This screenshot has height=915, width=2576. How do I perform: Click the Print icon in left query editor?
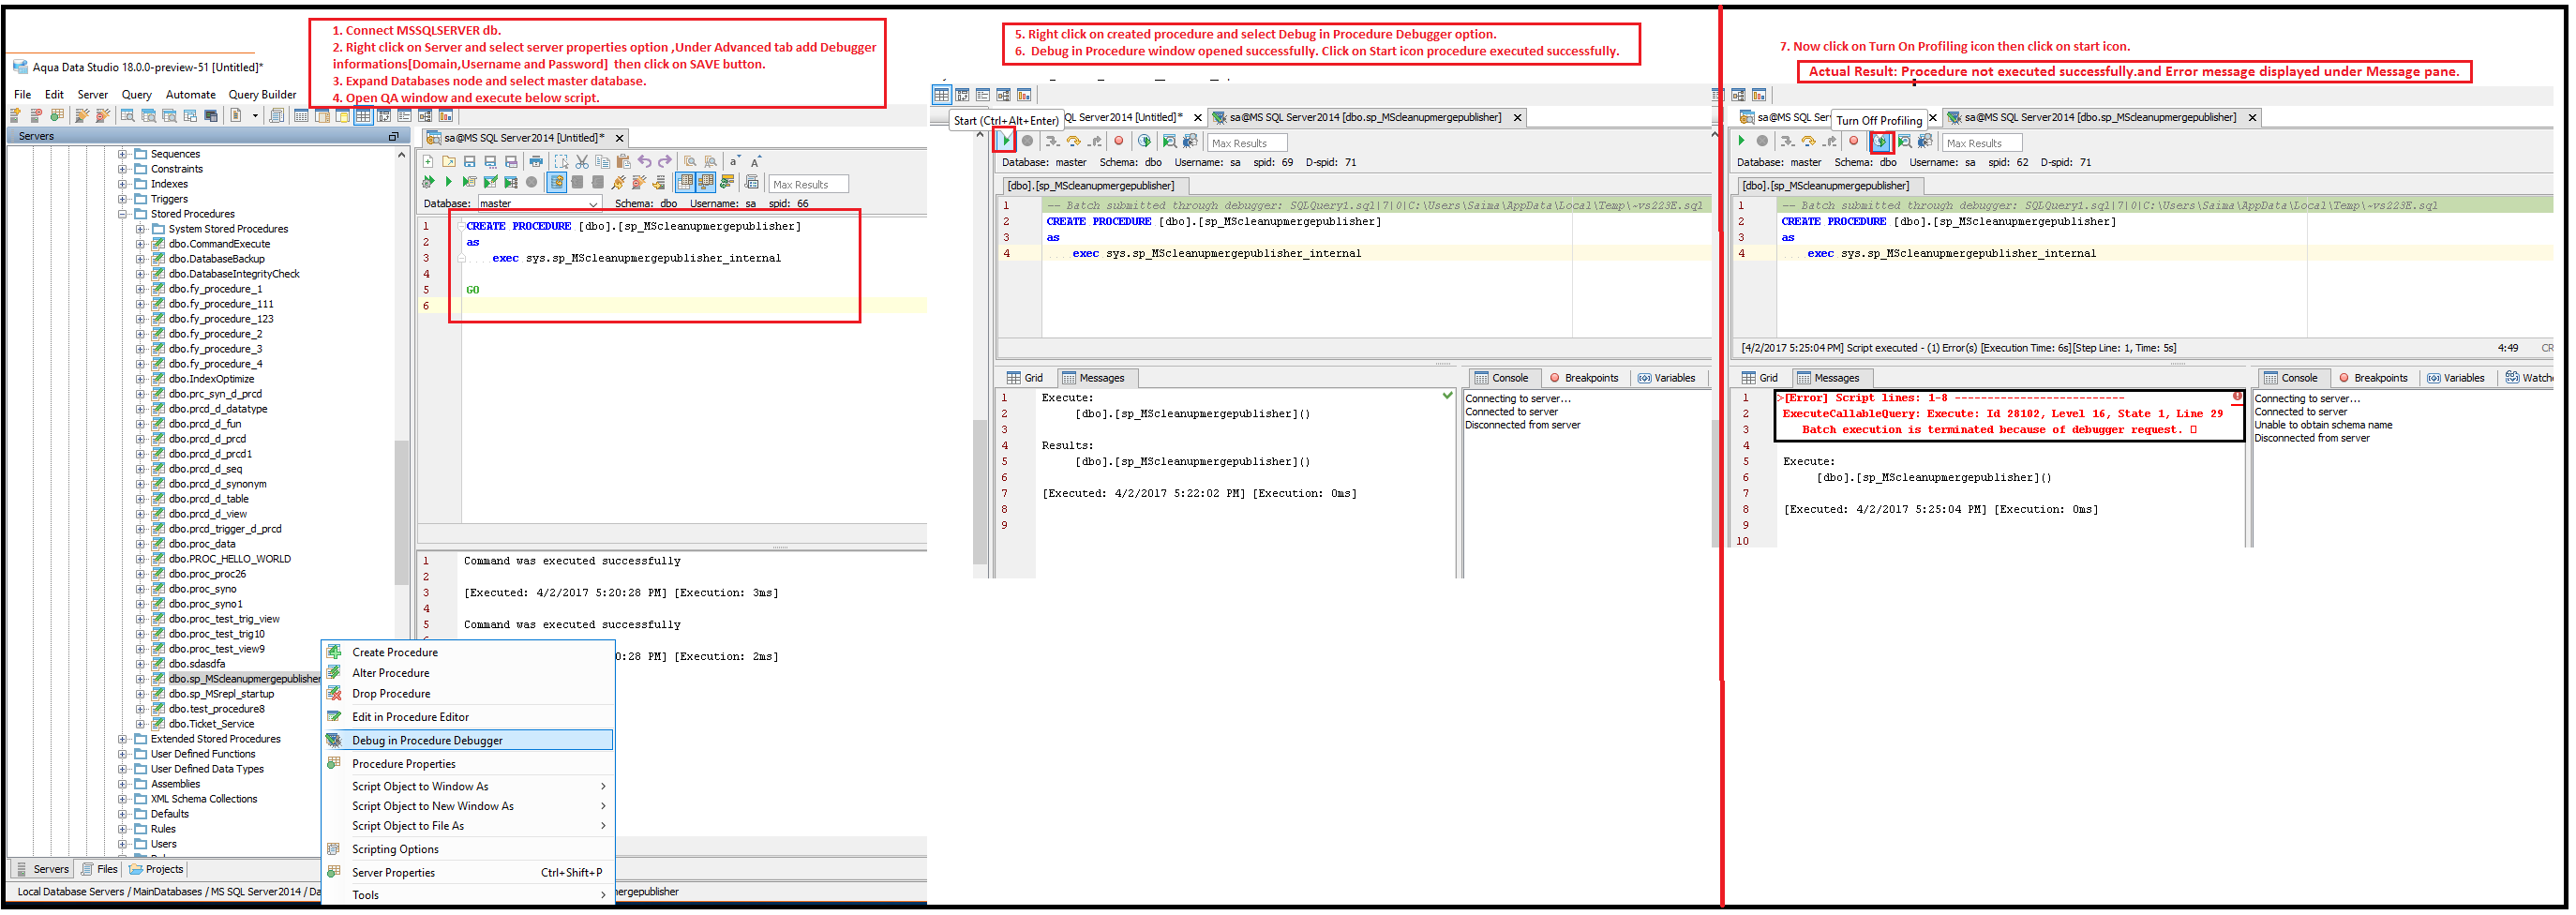click(536, 161)
